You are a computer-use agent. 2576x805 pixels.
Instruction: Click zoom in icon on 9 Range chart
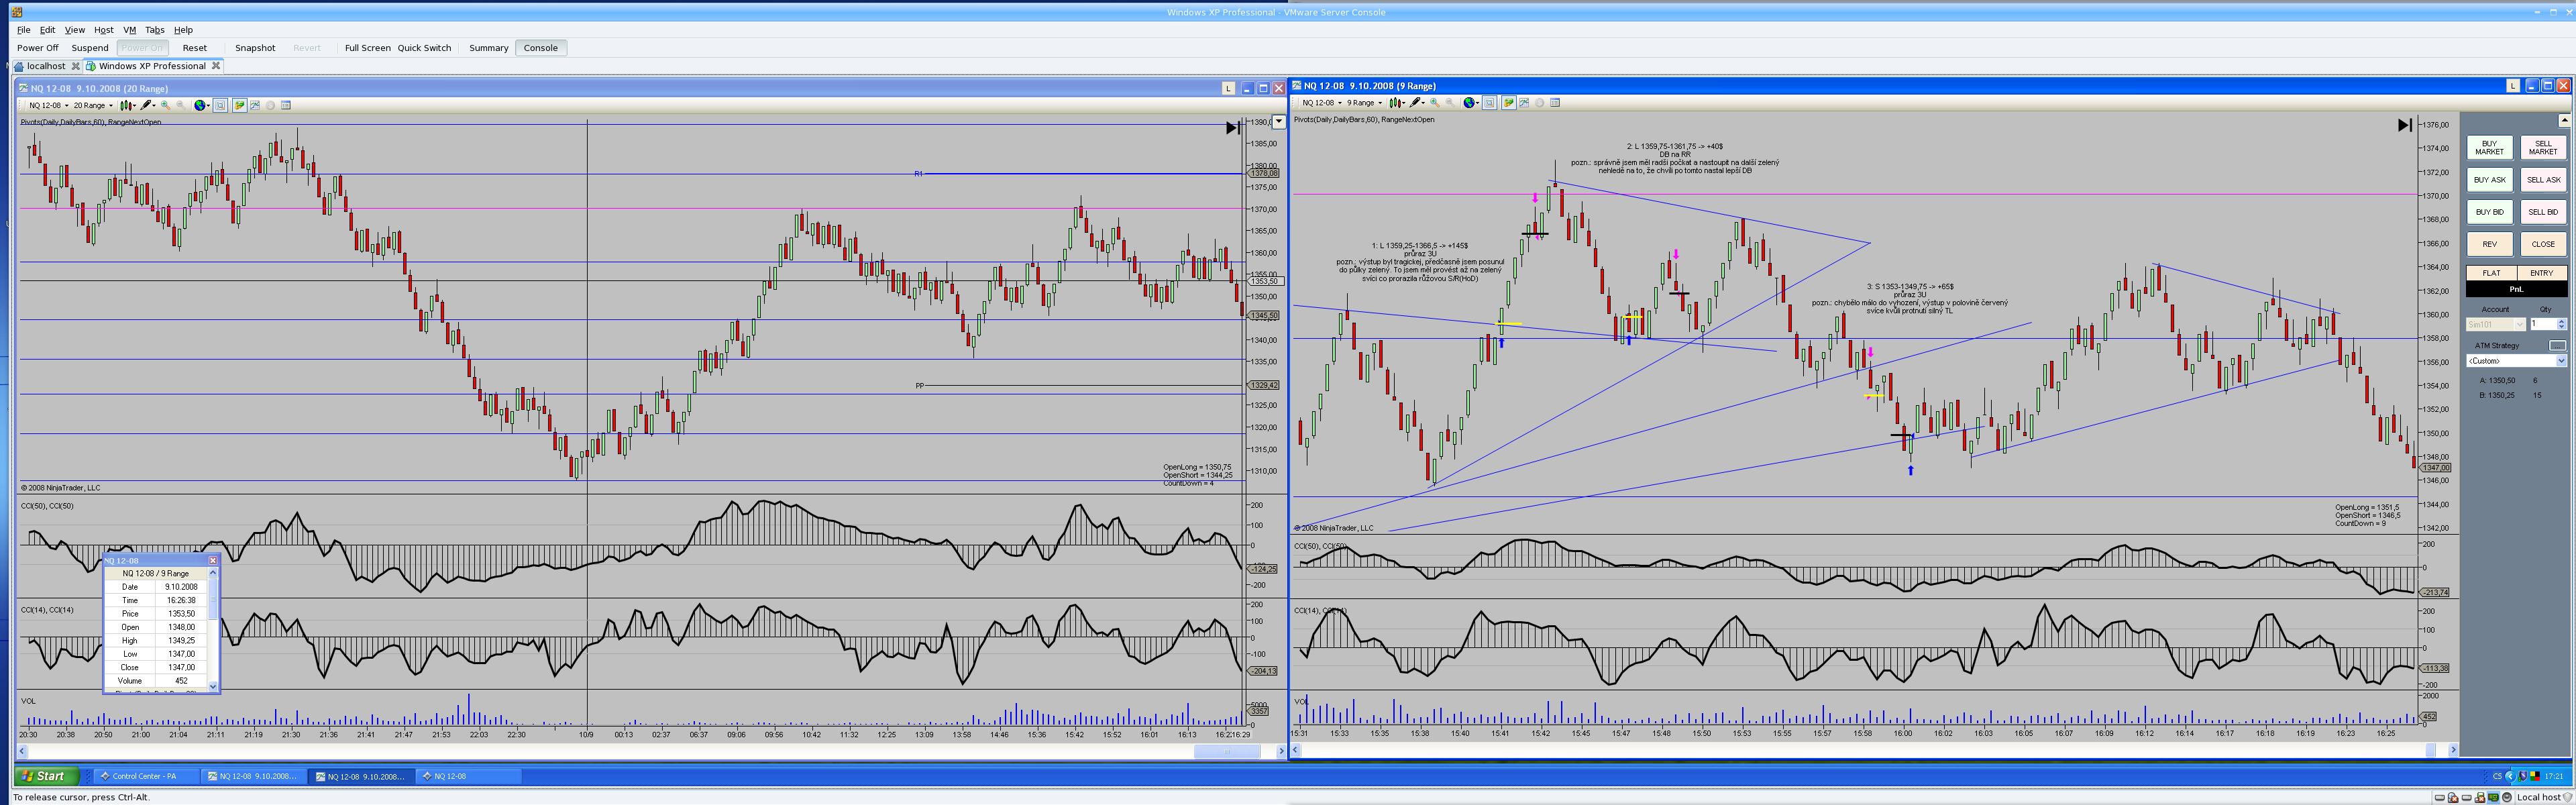[x=1435, y=103]
